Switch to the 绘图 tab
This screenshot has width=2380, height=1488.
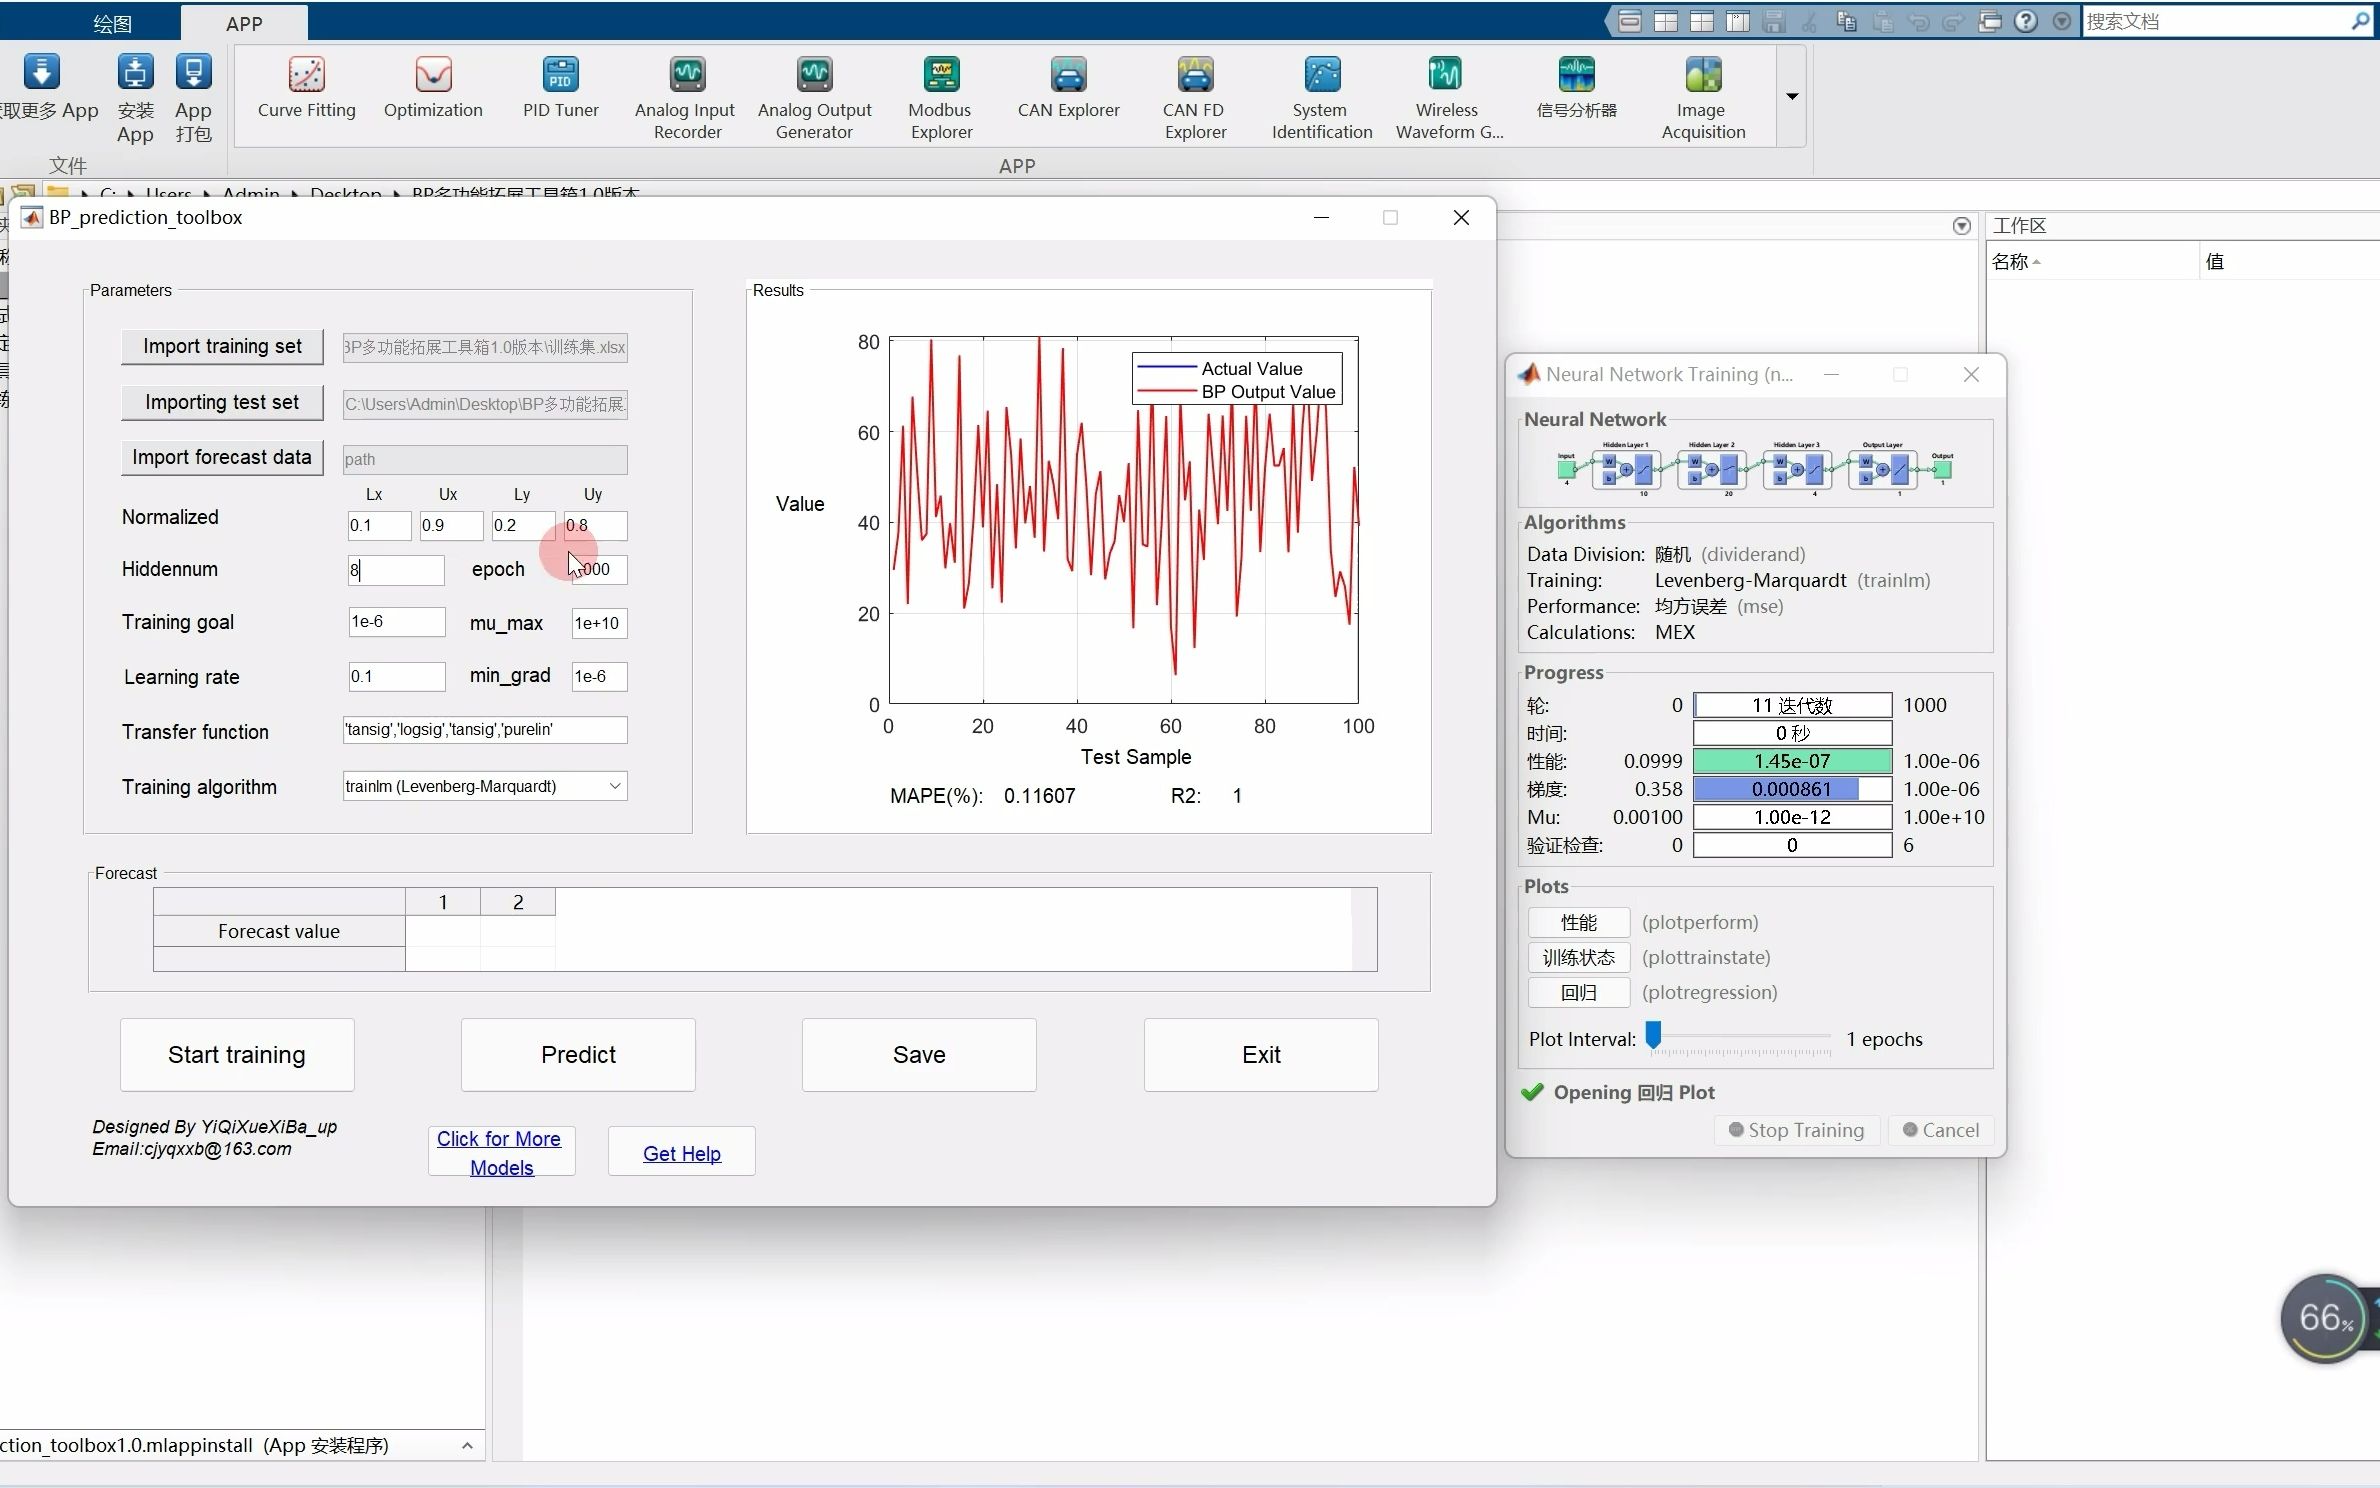point(112,23)
